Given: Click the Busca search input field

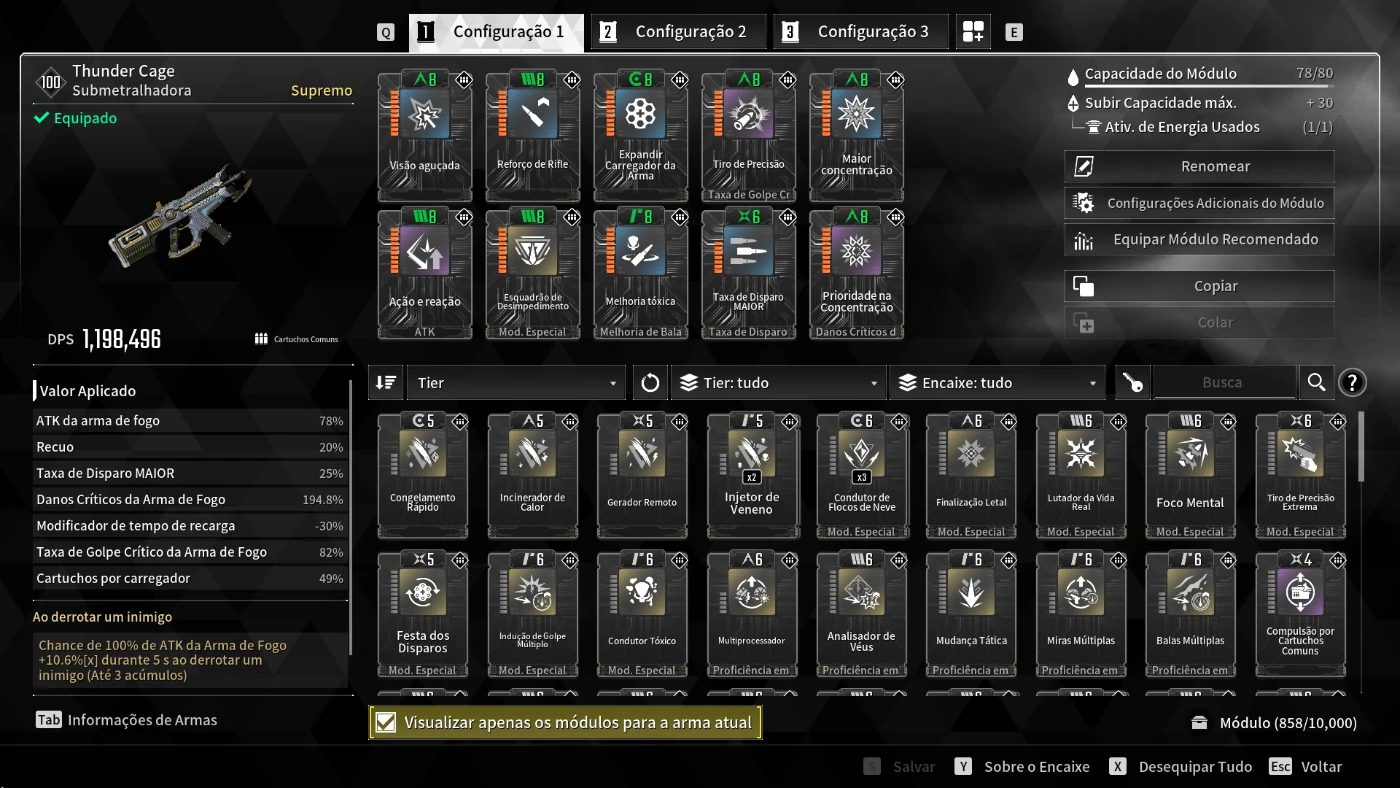Looking at the screenshot, I should coord(1224,382).
